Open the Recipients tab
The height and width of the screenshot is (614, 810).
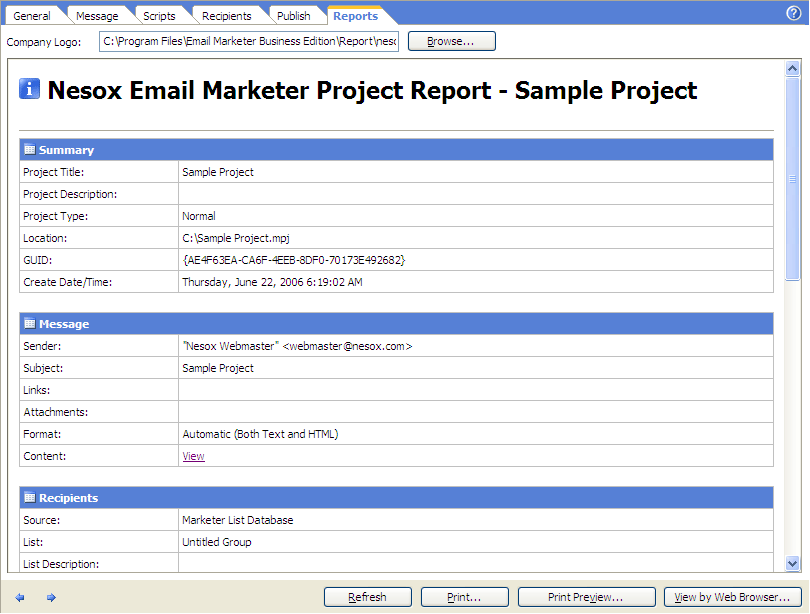(x=226, y=16)
